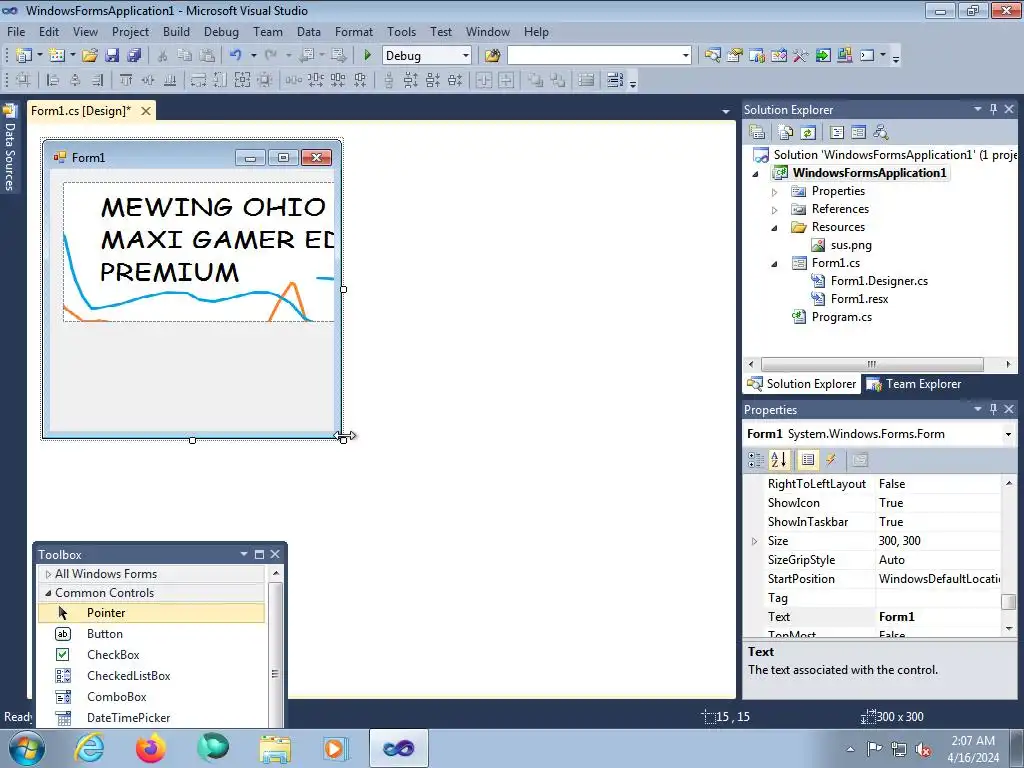
Task: Select CheckedListBox control in Toolbox
Action: (x=152, y=675)
